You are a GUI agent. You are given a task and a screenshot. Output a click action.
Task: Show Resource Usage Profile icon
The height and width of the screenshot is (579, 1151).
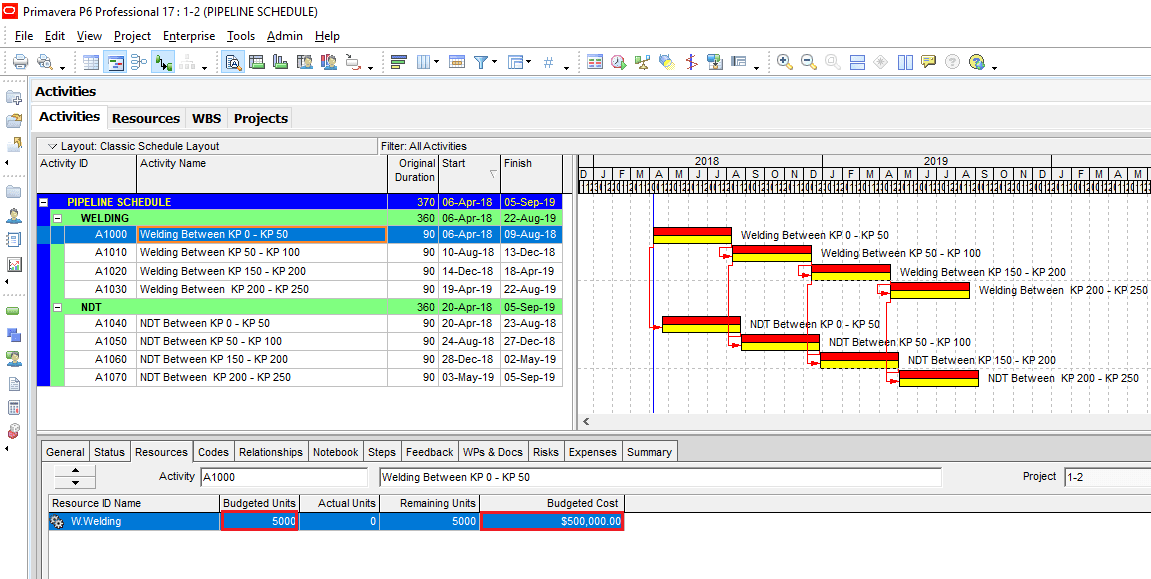pos(328,62)
